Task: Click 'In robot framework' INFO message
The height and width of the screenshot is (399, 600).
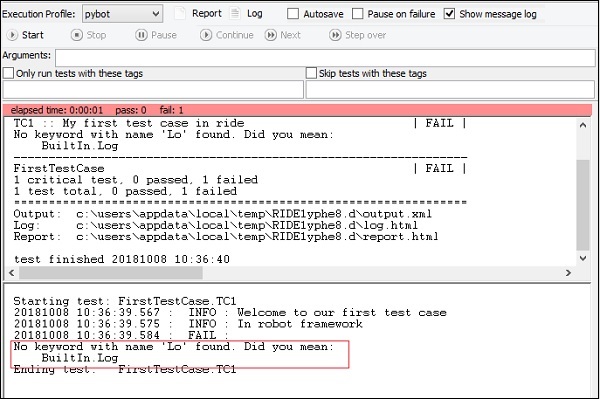Action: point(300,324)
